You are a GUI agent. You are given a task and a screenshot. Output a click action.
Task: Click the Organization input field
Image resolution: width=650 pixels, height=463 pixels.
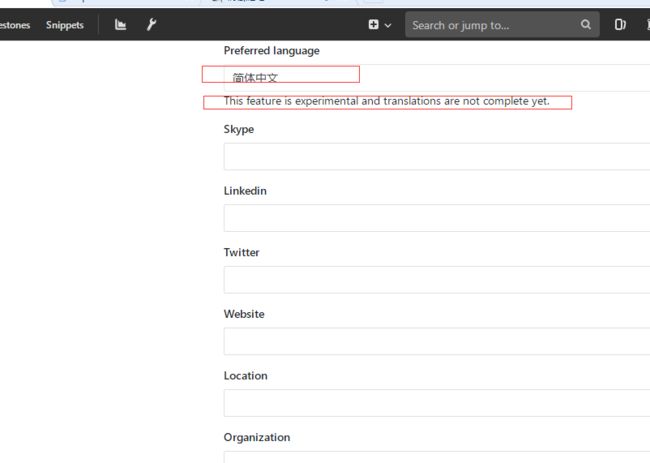437,457
